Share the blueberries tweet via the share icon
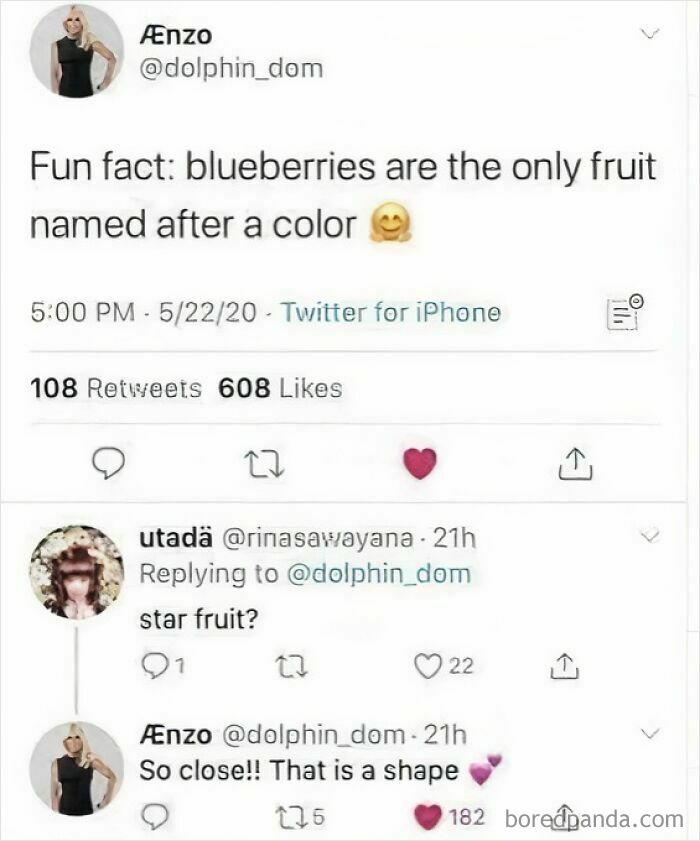 (x=575, y=463)
